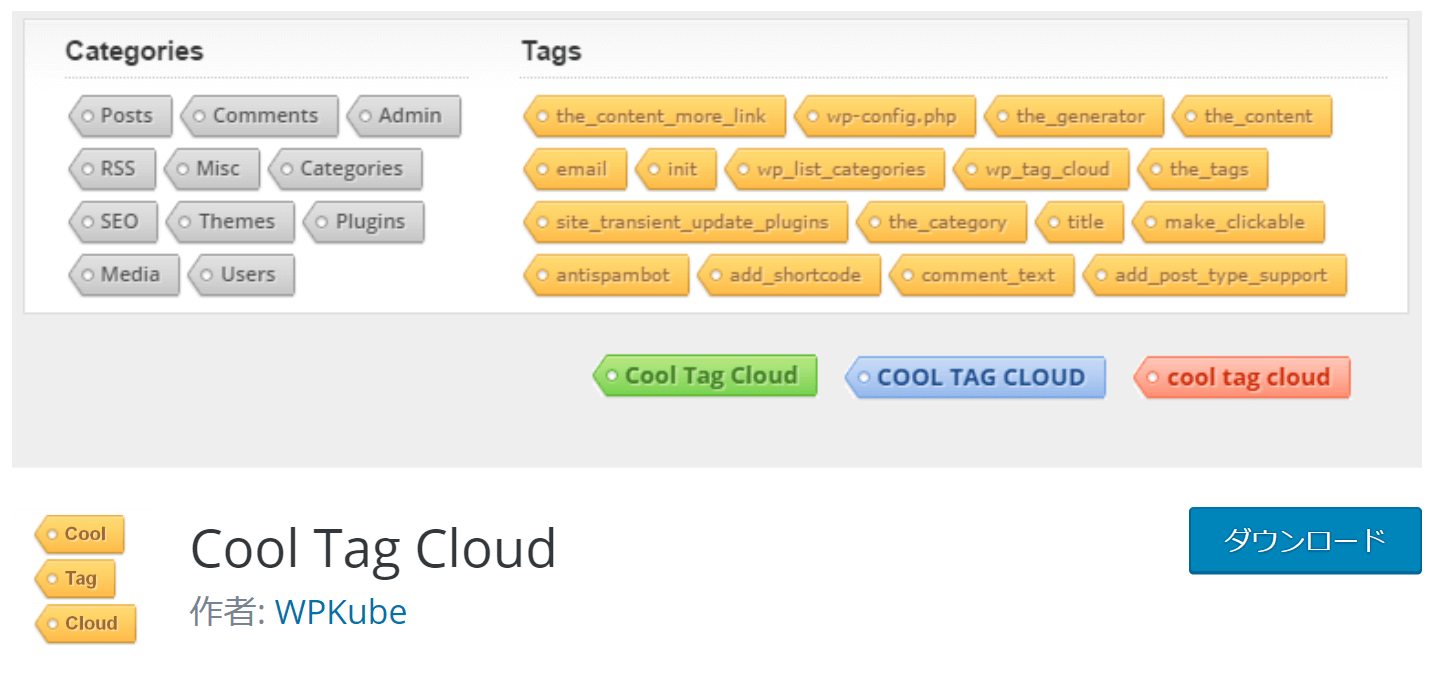Viewport: 1439px width, 682px height.
Task: Choose the Admin category tag
Action: [x=404, y=116]
